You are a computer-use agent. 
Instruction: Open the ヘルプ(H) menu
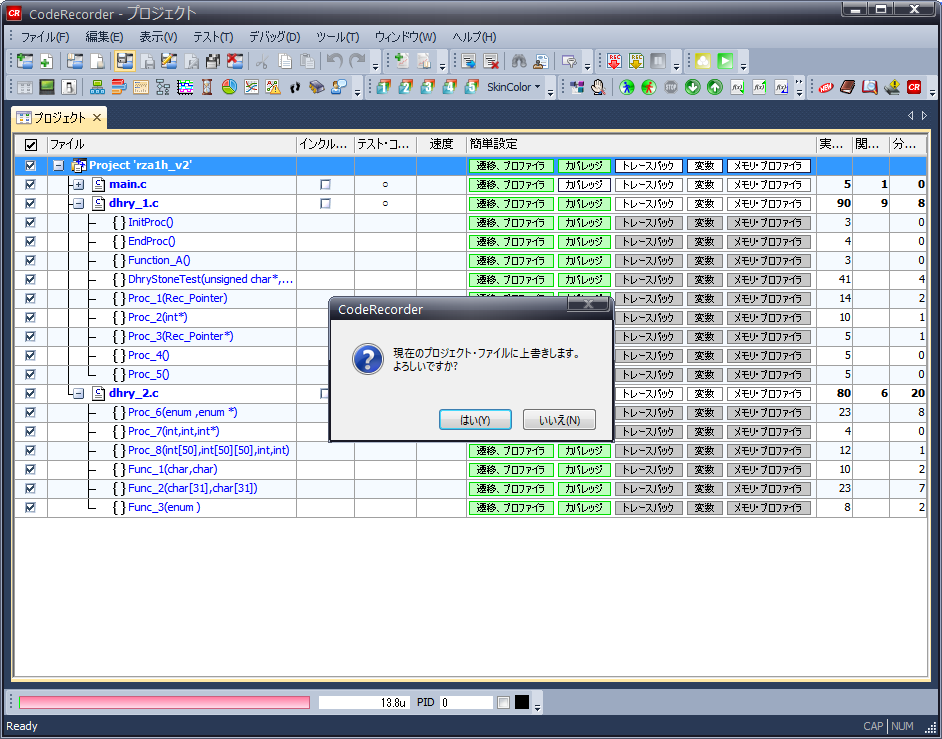(475, 37)
